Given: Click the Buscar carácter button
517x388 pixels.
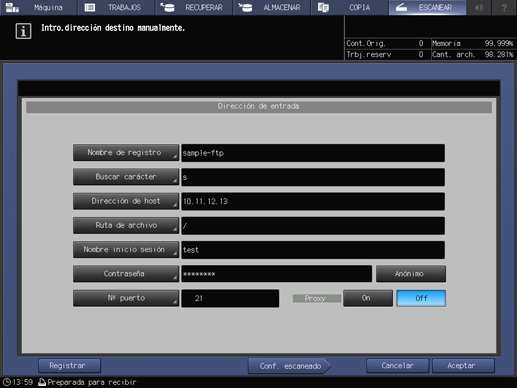Looking at the screenshot, I should [x=126, y=177].
